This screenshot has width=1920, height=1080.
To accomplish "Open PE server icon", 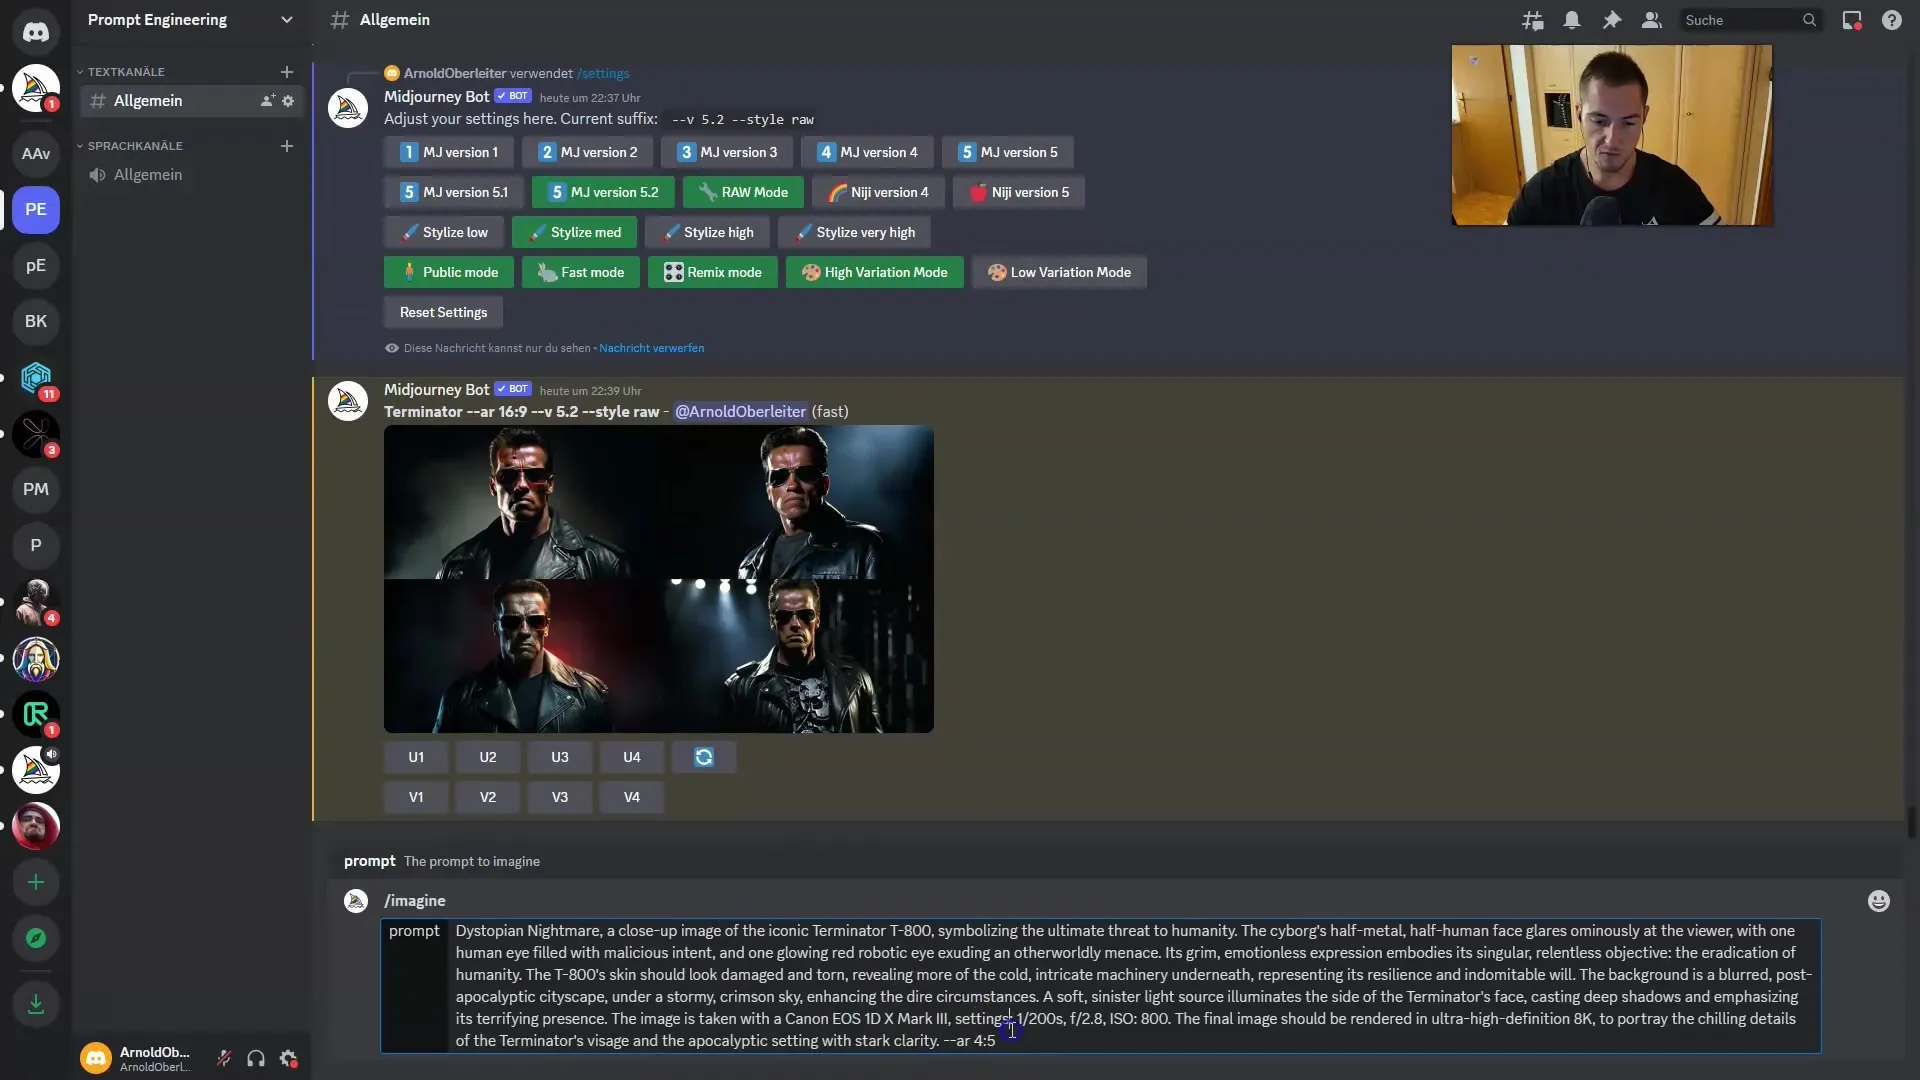I will pyautogui.click(x=36, y=210).
